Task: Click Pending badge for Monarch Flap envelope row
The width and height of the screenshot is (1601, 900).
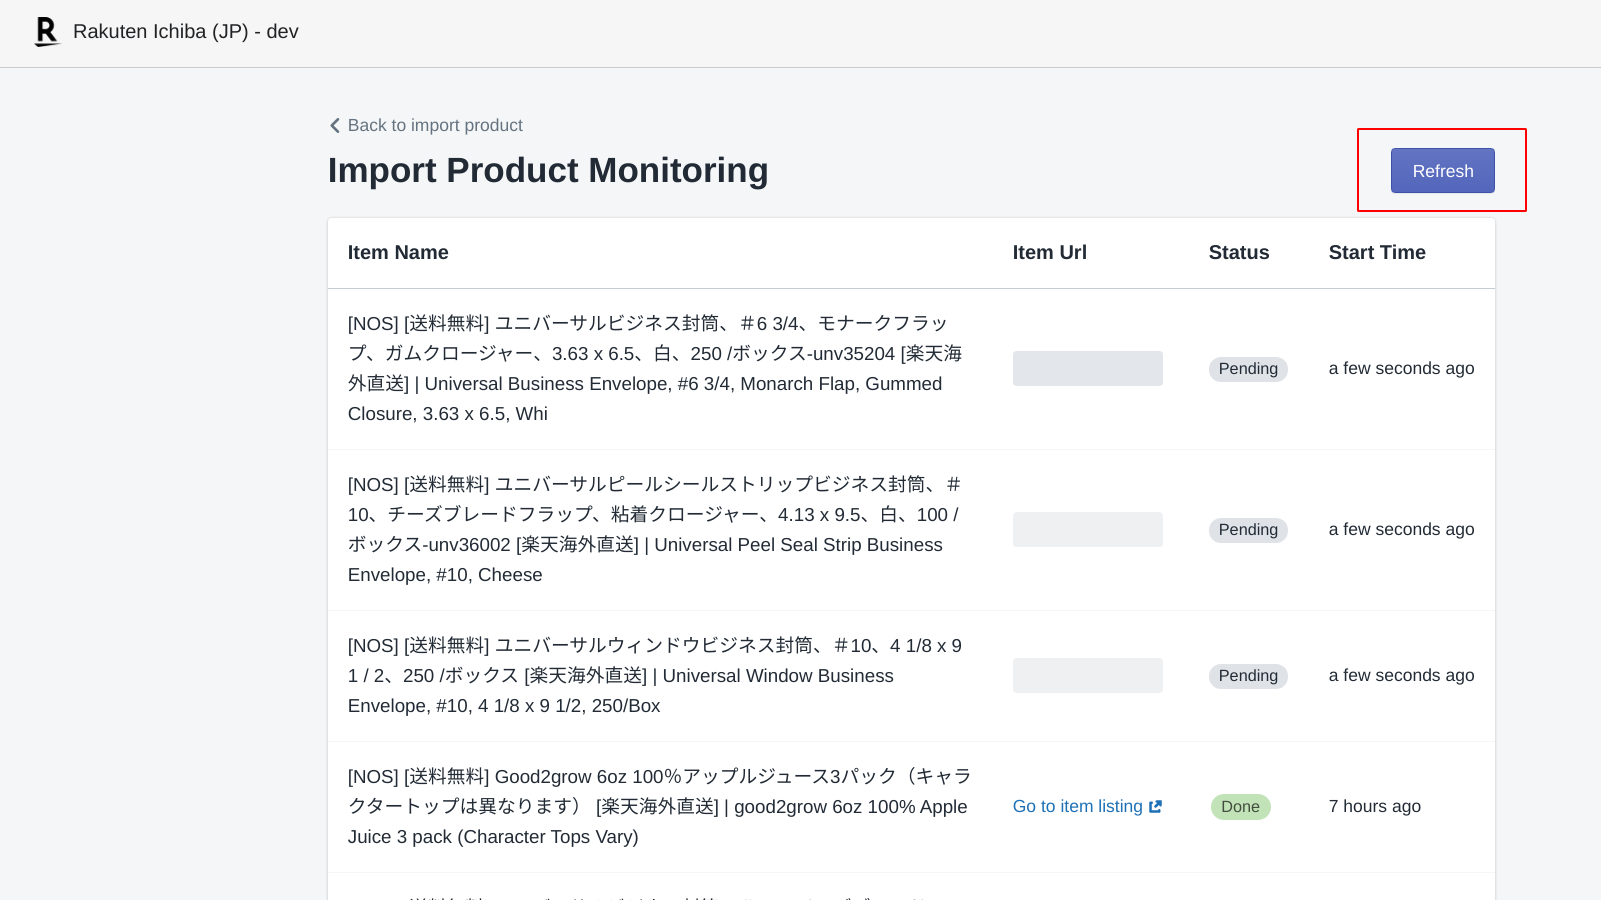Action: pos(1247,369)
